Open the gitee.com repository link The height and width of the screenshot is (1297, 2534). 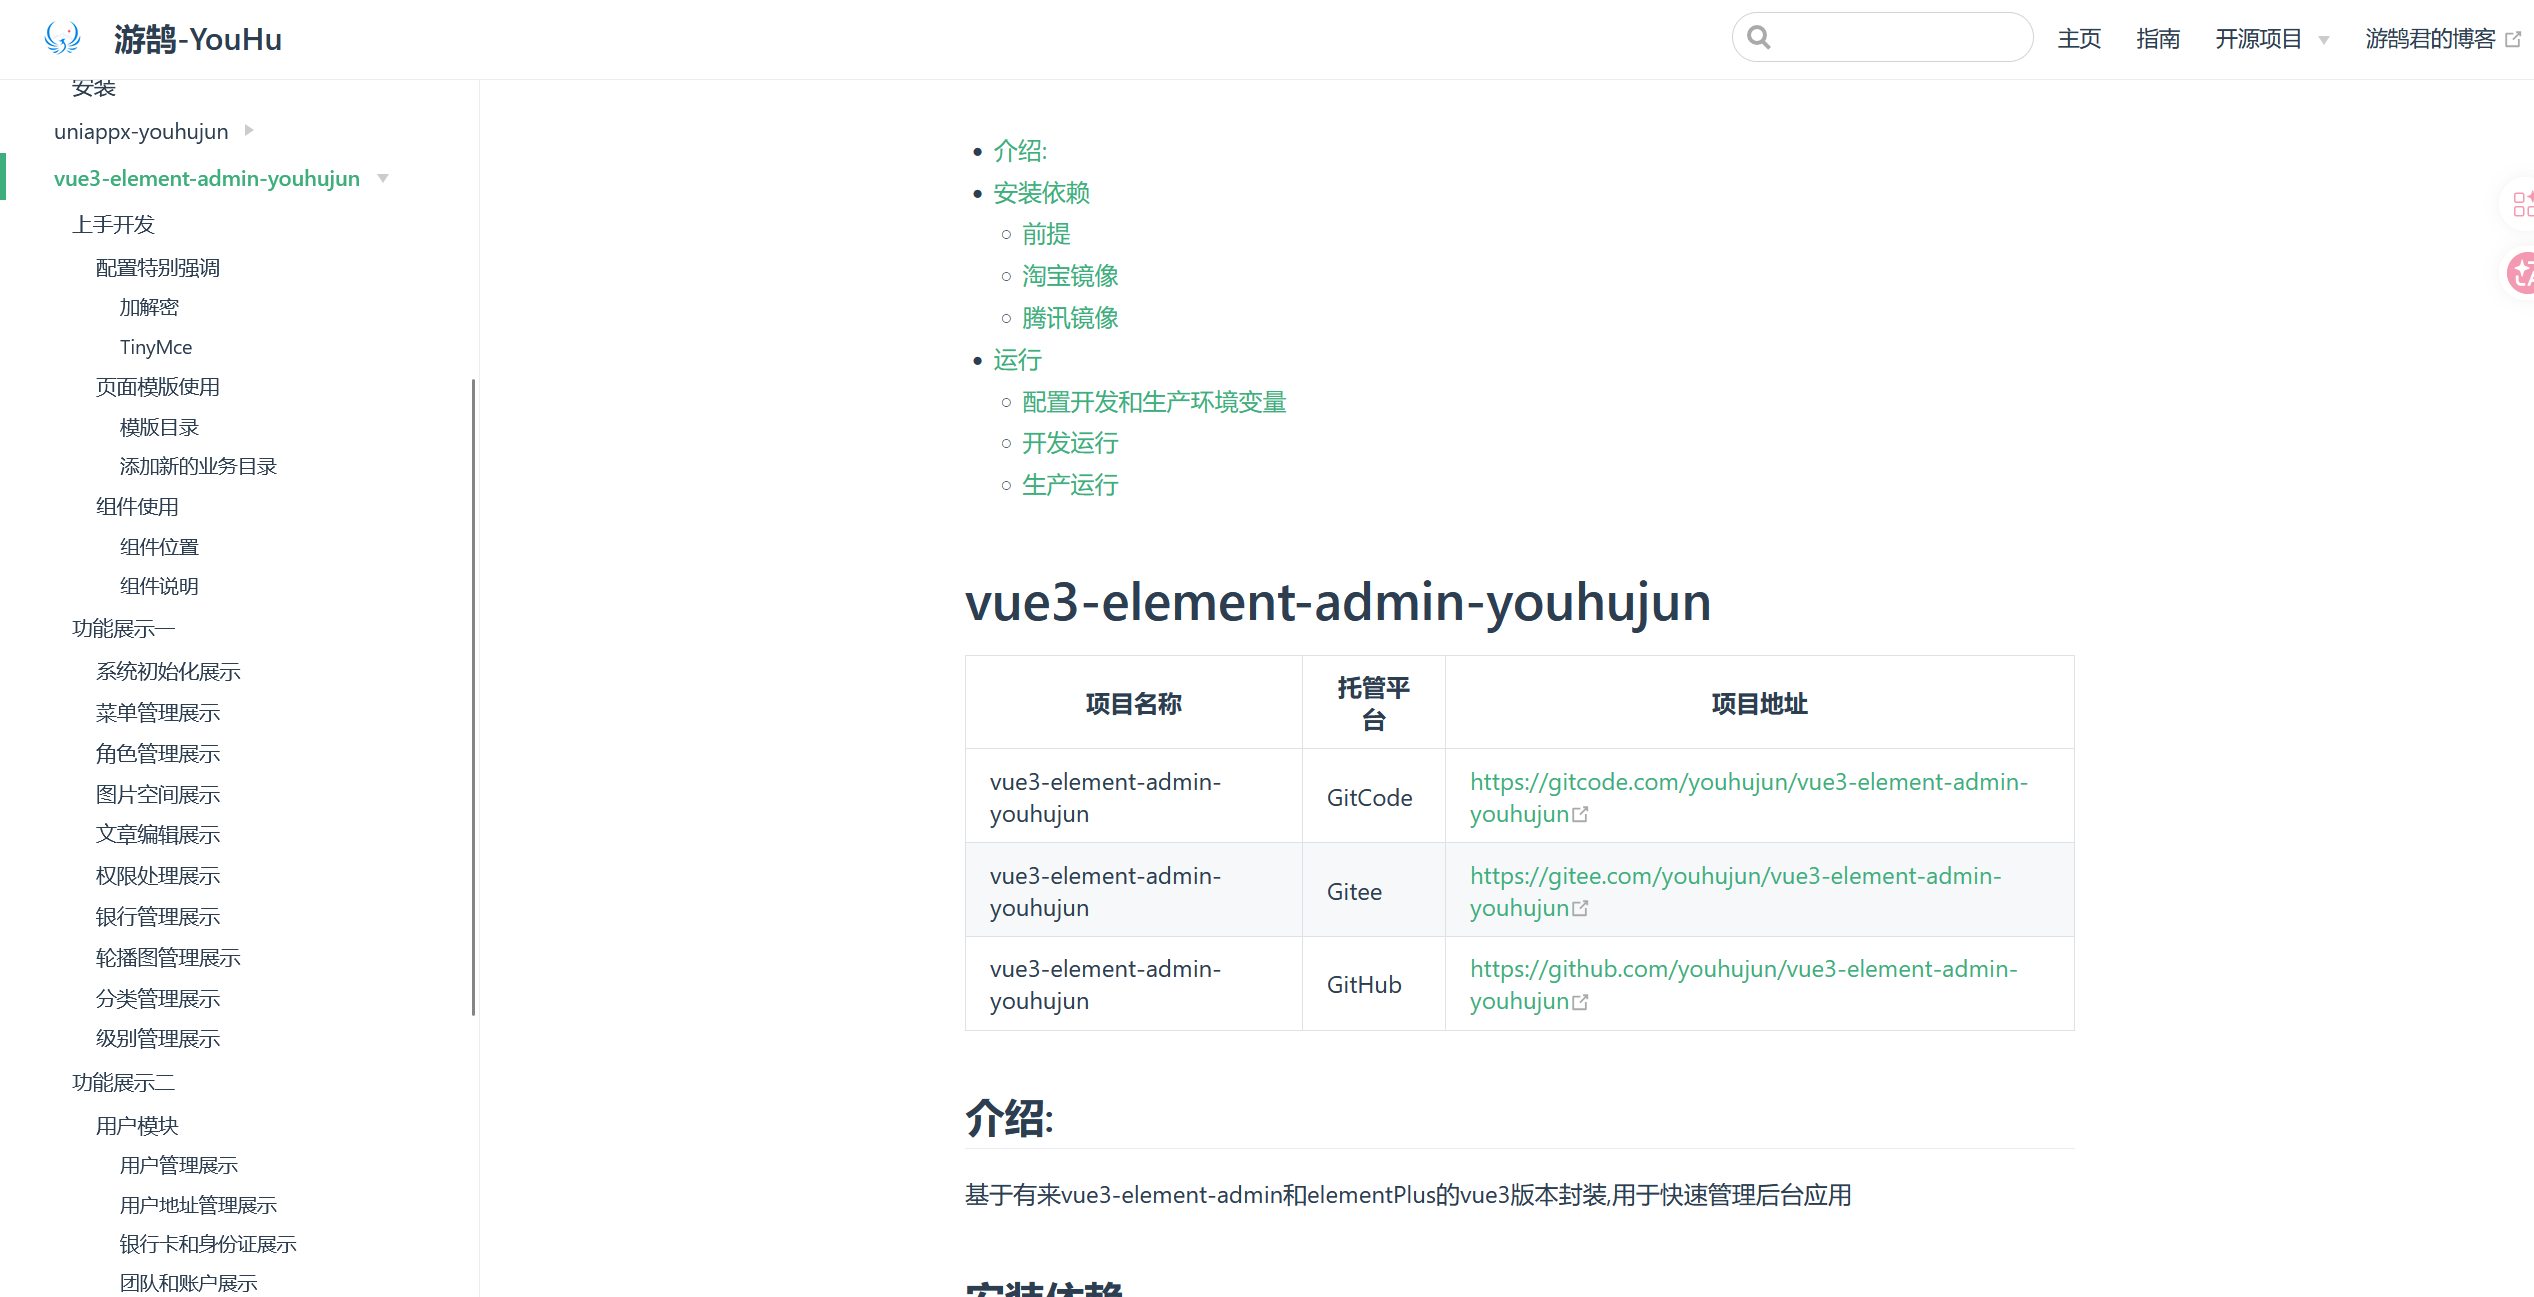point(1735,892)
